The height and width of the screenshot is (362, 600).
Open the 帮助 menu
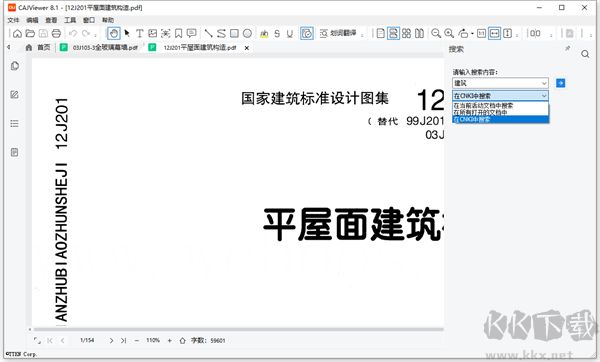(x=108, y=20)
